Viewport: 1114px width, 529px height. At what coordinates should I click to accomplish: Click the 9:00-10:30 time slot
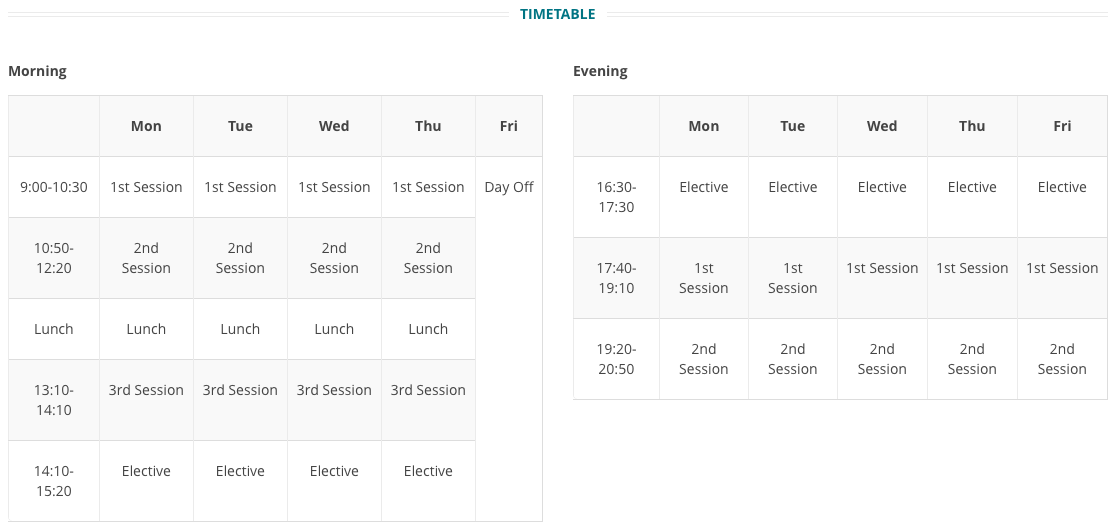pos(54,187)
